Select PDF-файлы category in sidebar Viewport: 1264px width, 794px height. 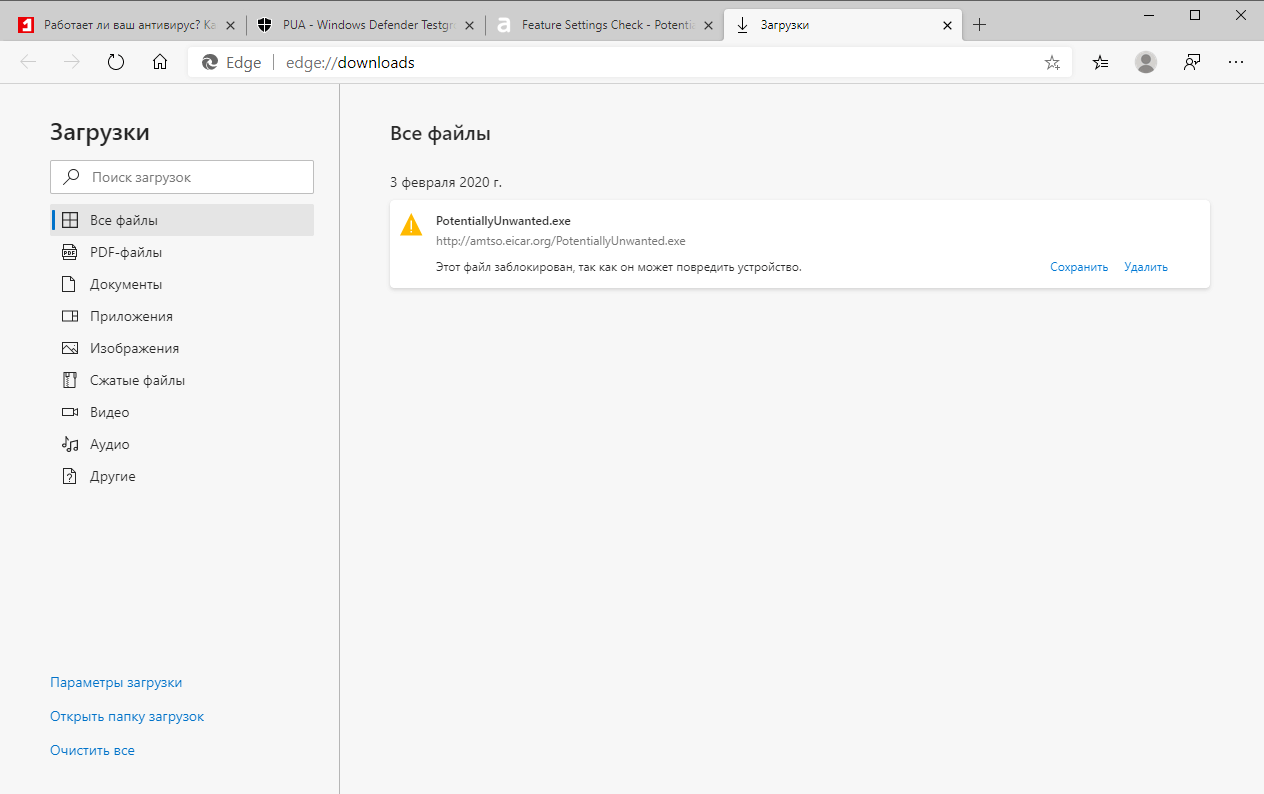(126, 252)
